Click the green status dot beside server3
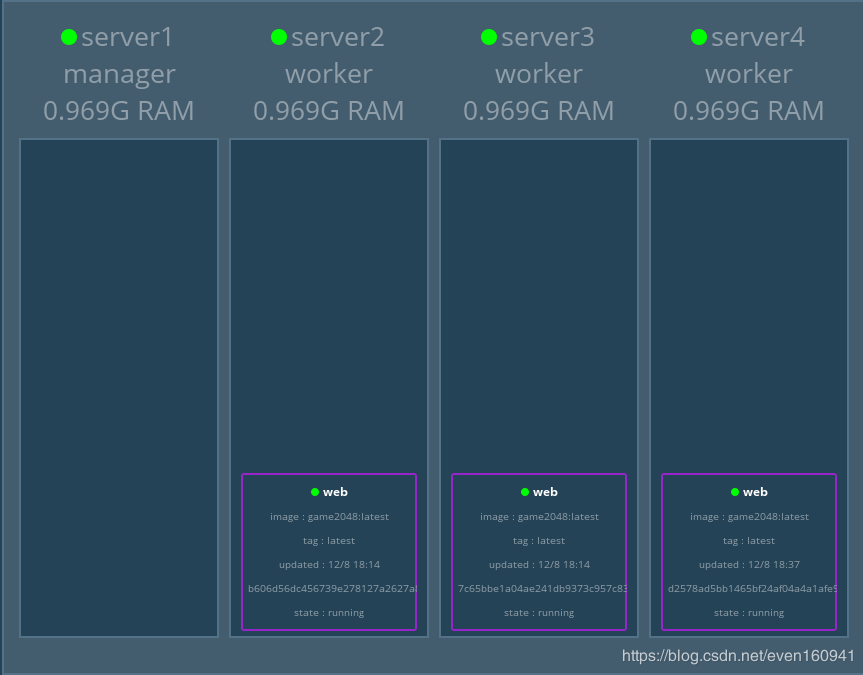 (x=489, y=37)
